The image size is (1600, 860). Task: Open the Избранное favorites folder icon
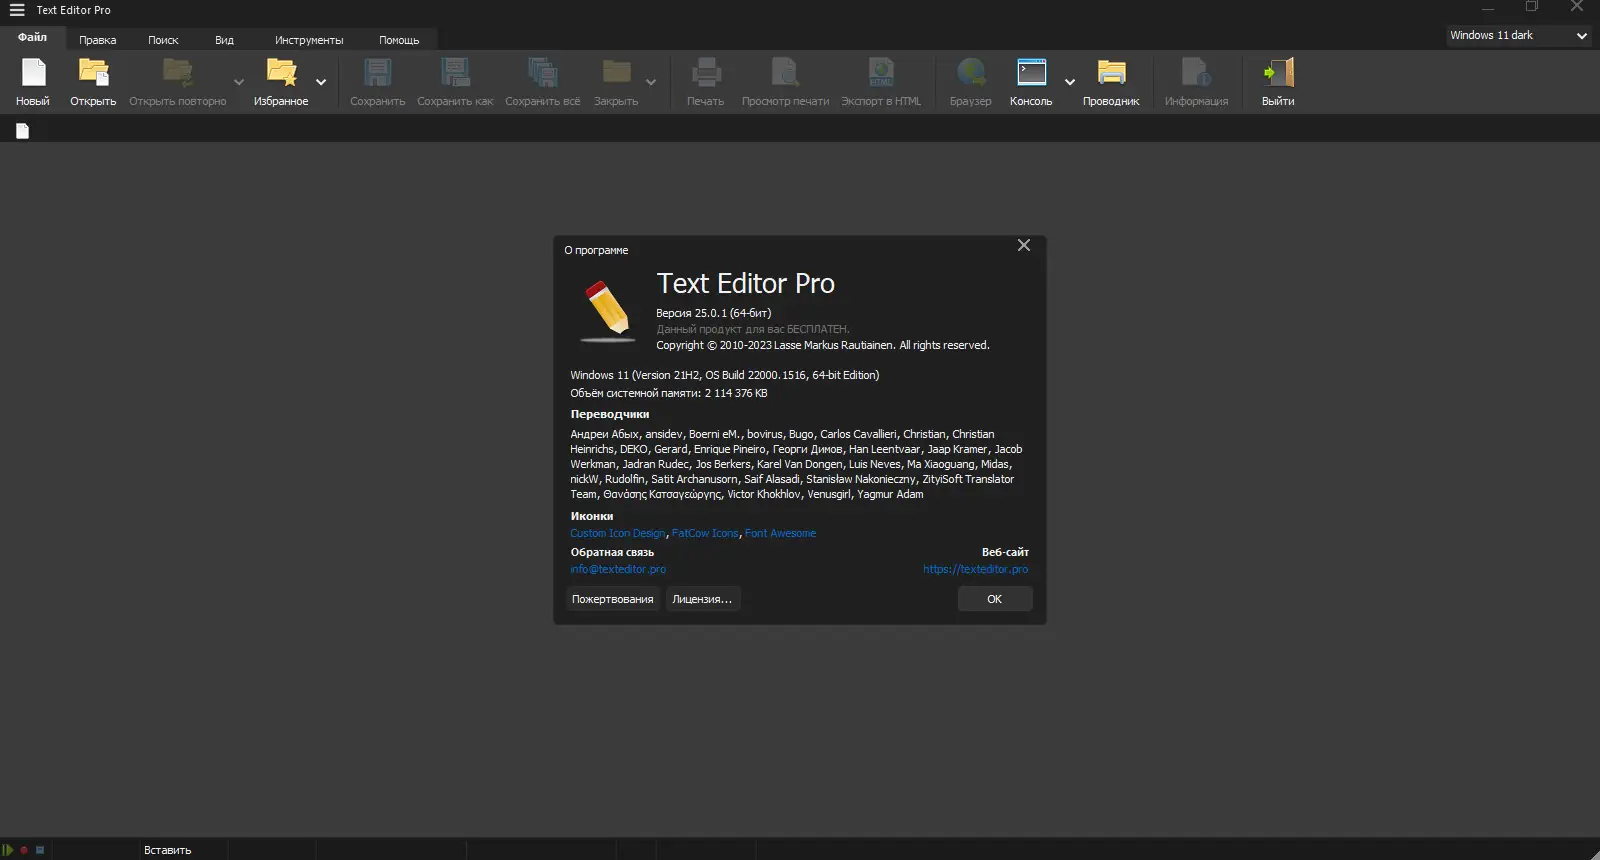click(x=281, y=73)
